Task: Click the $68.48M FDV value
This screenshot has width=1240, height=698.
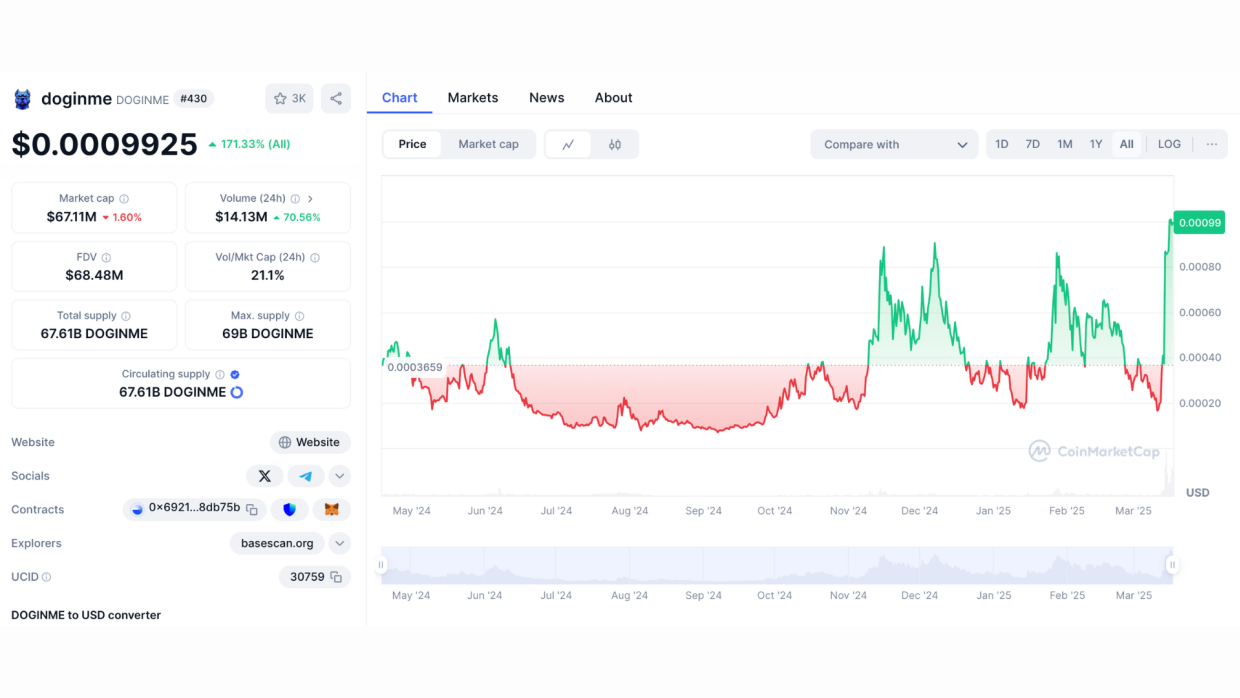Action: [94, 275]
